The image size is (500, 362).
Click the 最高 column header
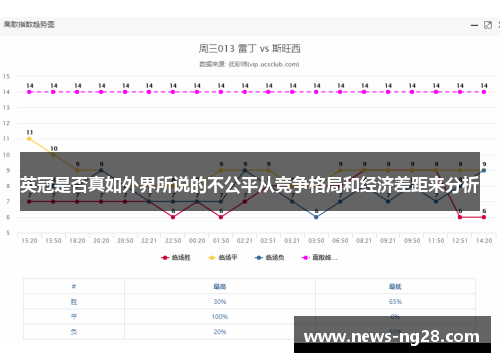click(220, 286)
